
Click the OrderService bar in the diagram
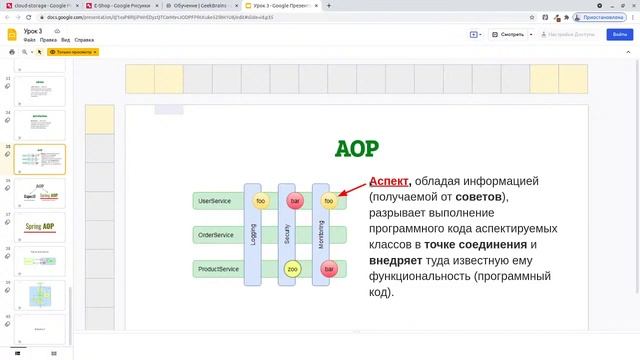click(x=269, y=235)
